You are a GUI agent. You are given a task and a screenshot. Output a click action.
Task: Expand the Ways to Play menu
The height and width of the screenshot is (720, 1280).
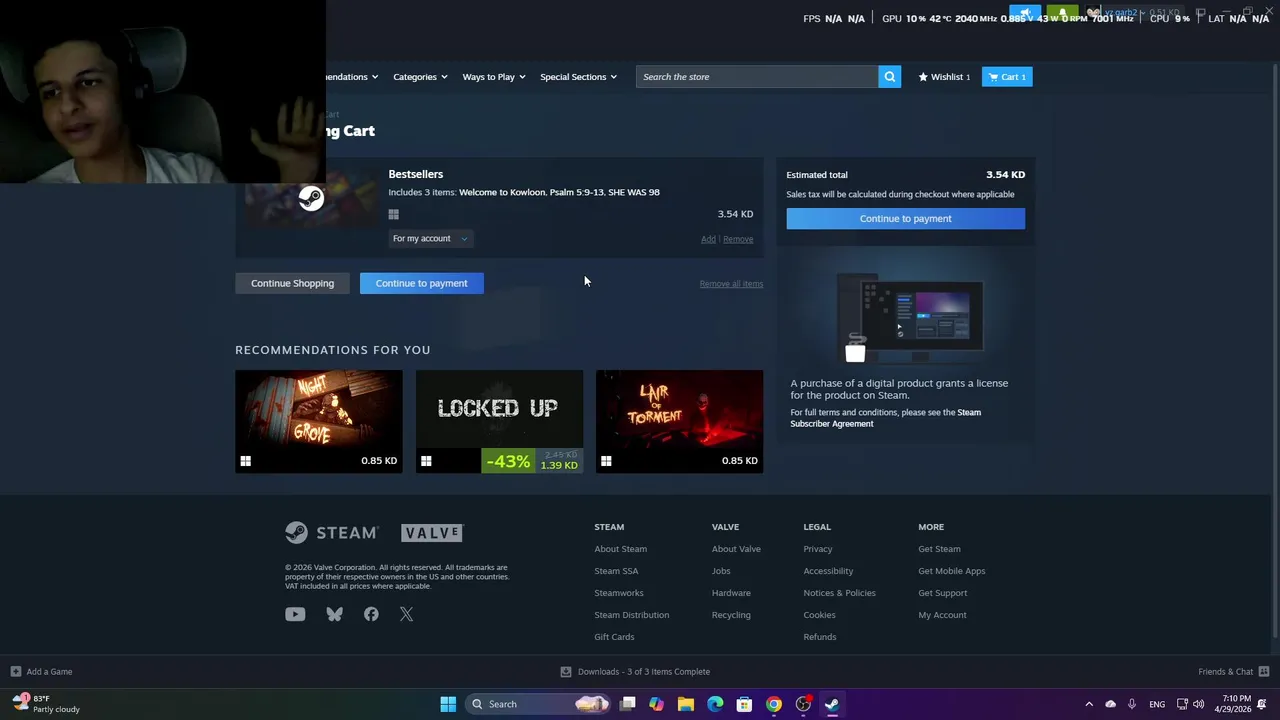pyautogui.click(x=493, y=77)
